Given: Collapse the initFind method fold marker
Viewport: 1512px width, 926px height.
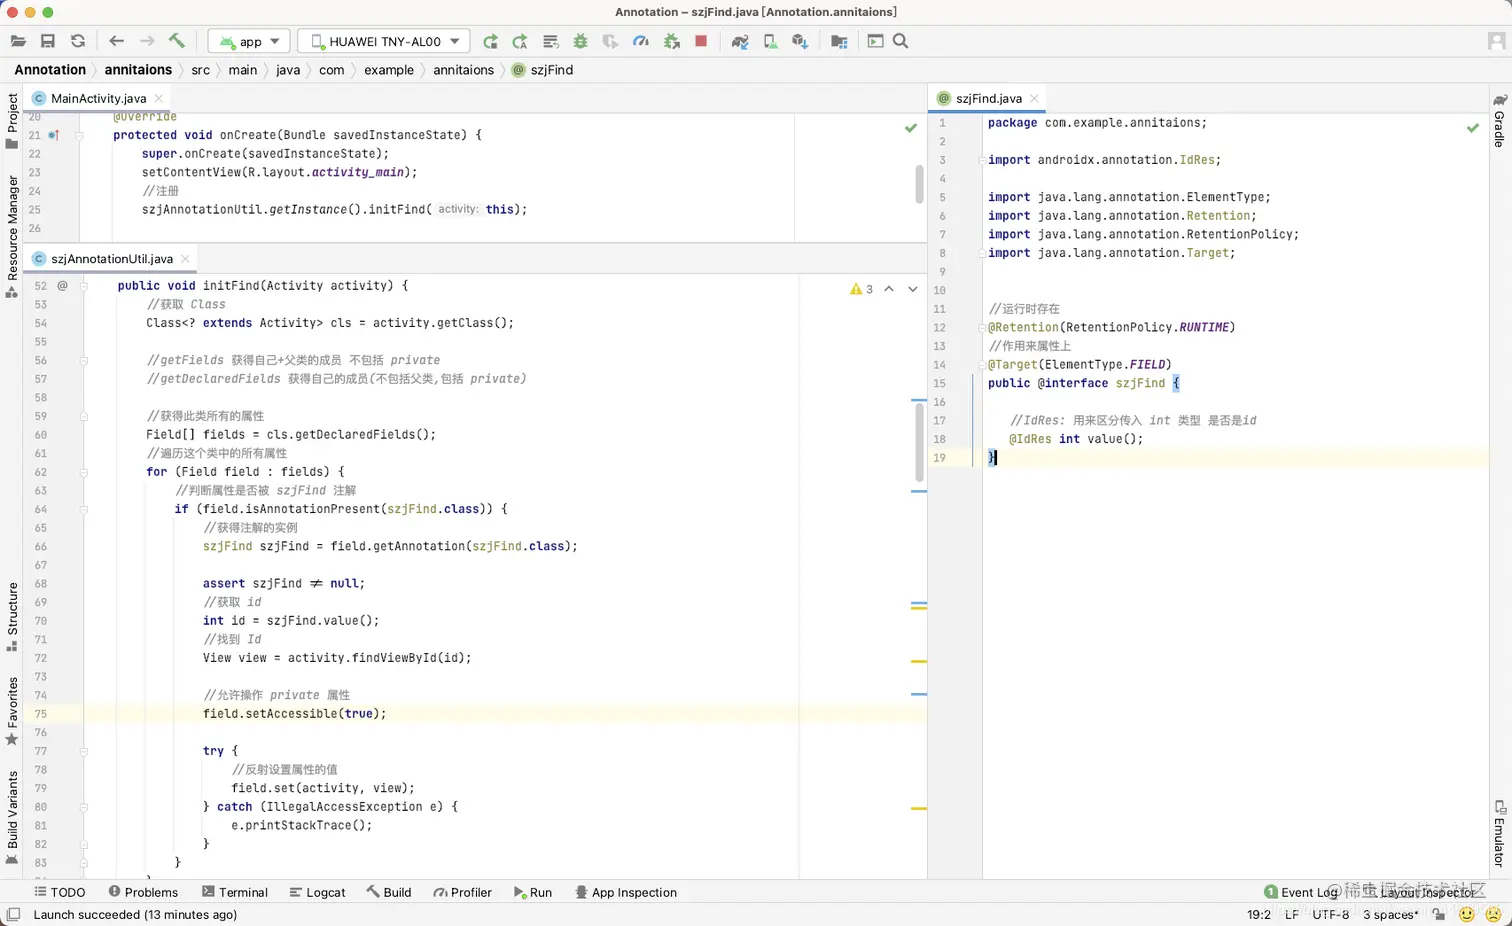Looking at the screenshot, I should pos(84,286).
